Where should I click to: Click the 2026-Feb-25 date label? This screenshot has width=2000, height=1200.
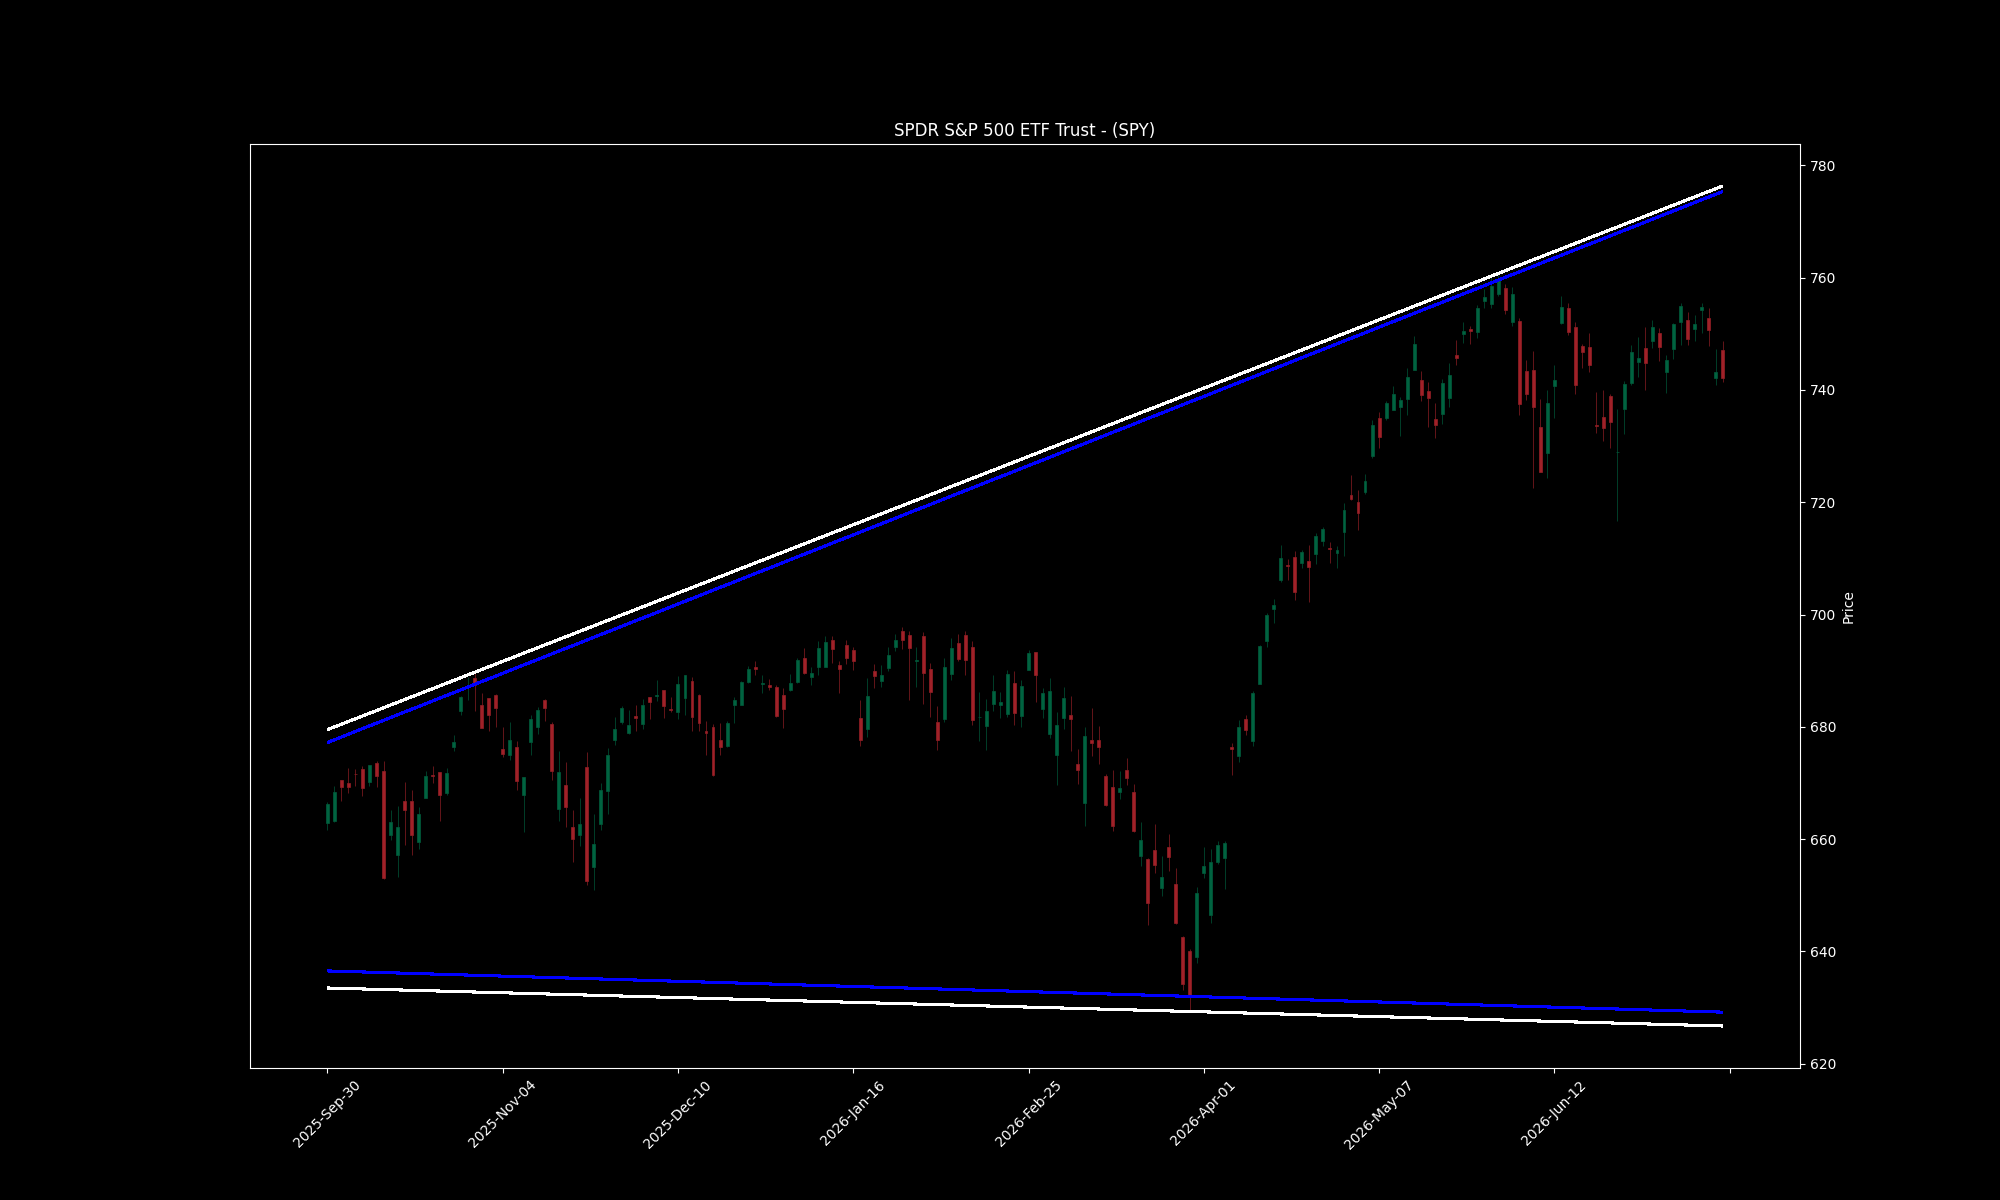(x=1028, y=1114)
